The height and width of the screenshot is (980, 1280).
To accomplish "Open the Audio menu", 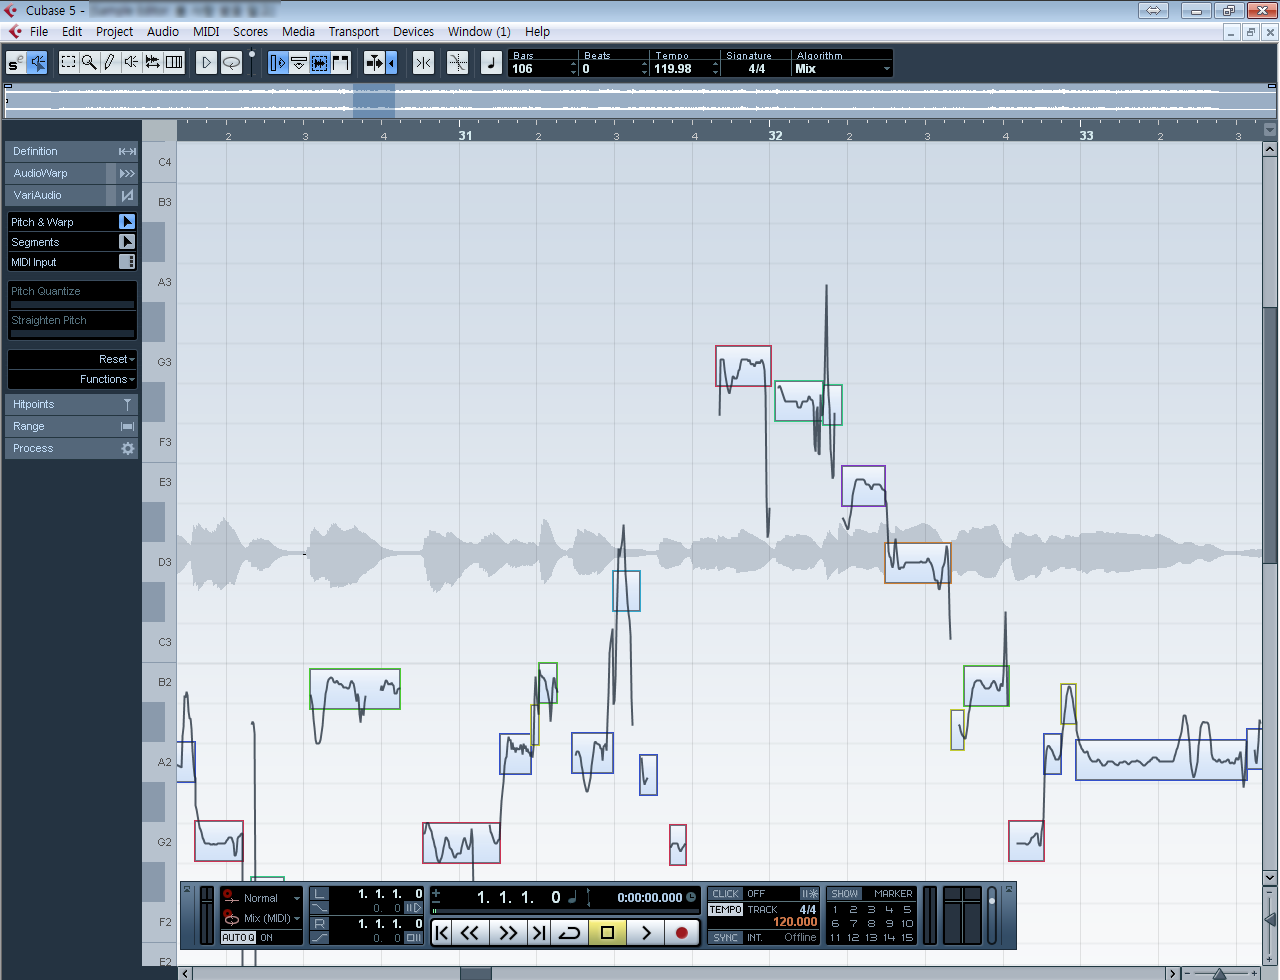I will [163, 31].
